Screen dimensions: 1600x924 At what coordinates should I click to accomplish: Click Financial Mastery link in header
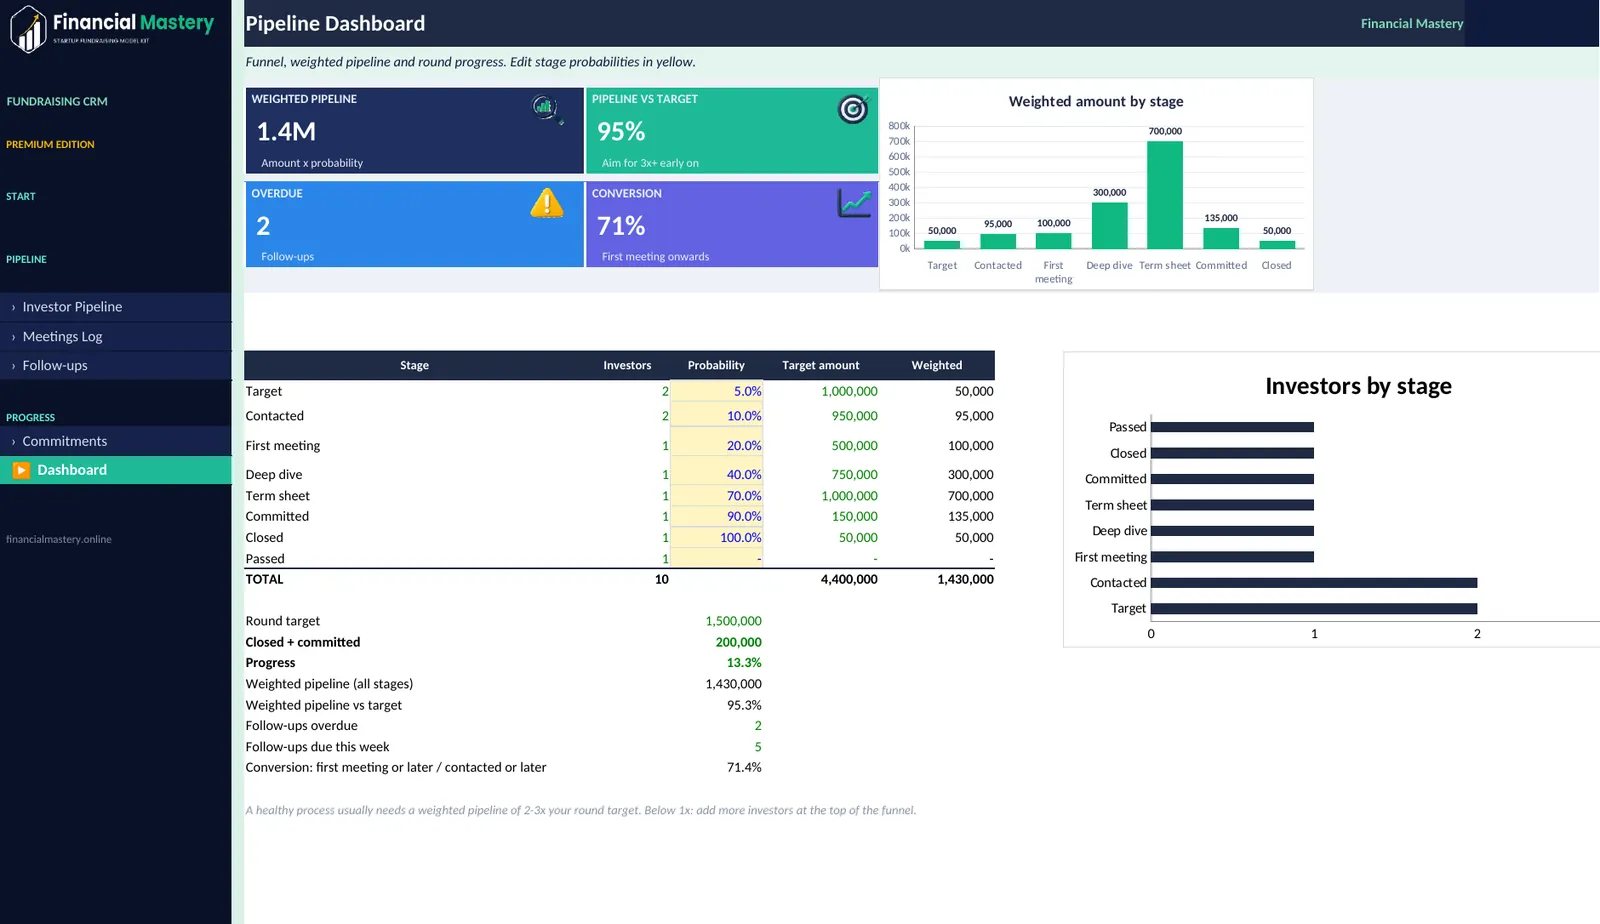pos(1411,23)
